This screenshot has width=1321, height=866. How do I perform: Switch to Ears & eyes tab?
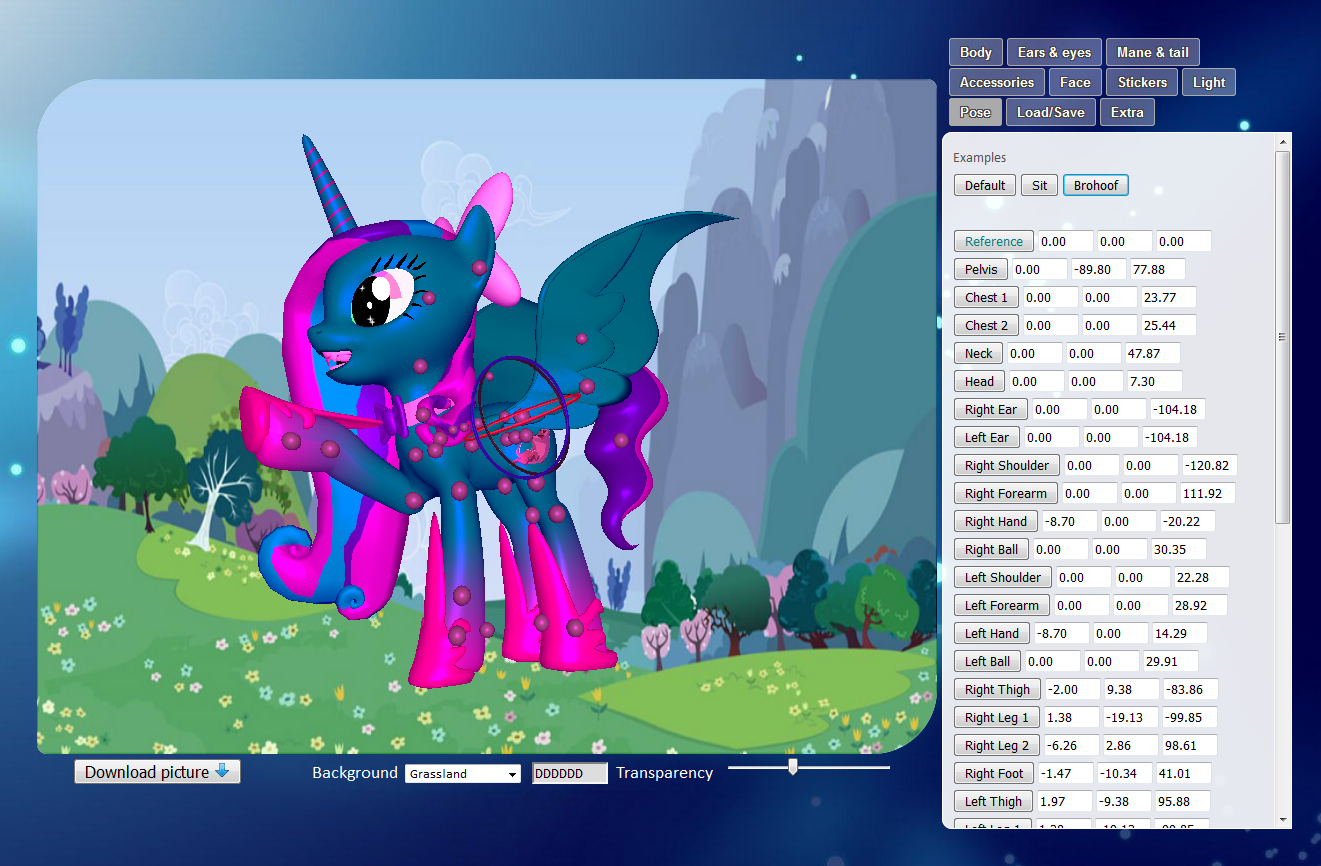[1054, 53]
